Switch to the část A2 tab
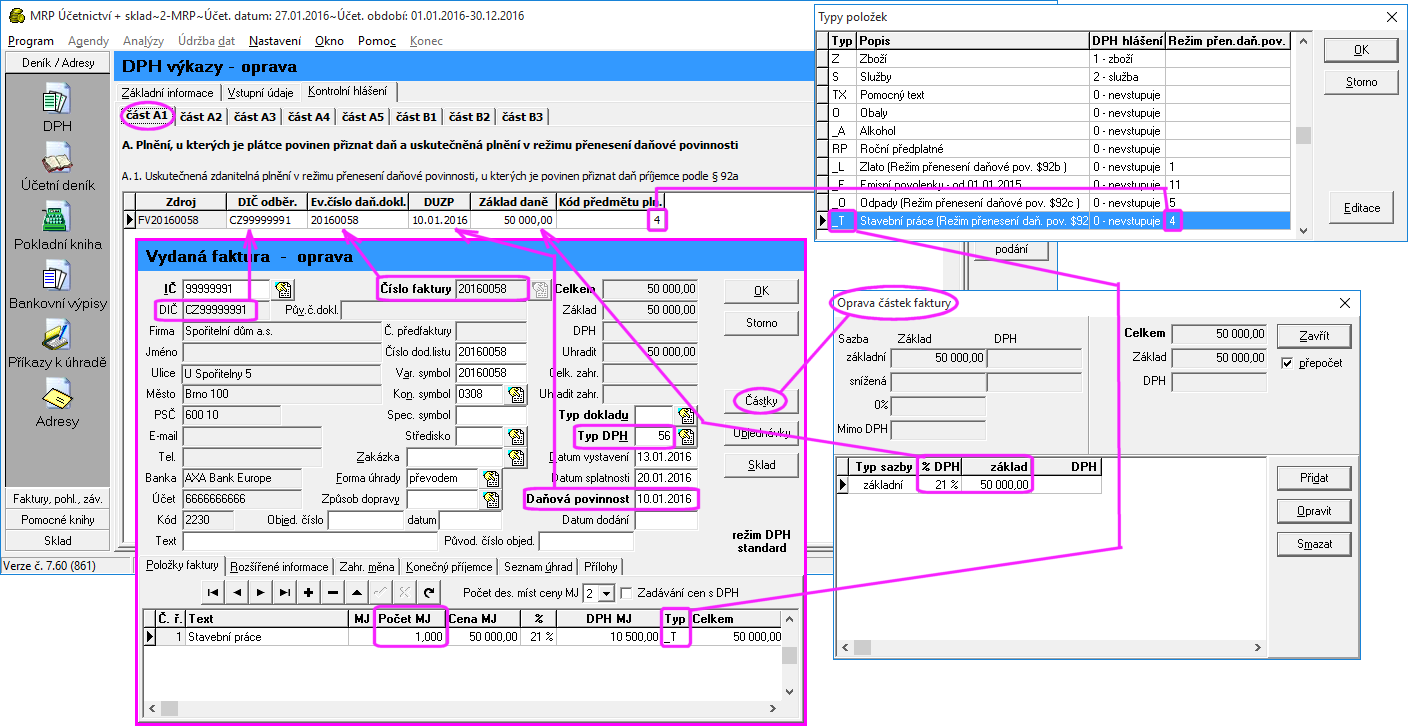Image resolution: width=1408 pixels, height=726 pixels. pos(201,117)
